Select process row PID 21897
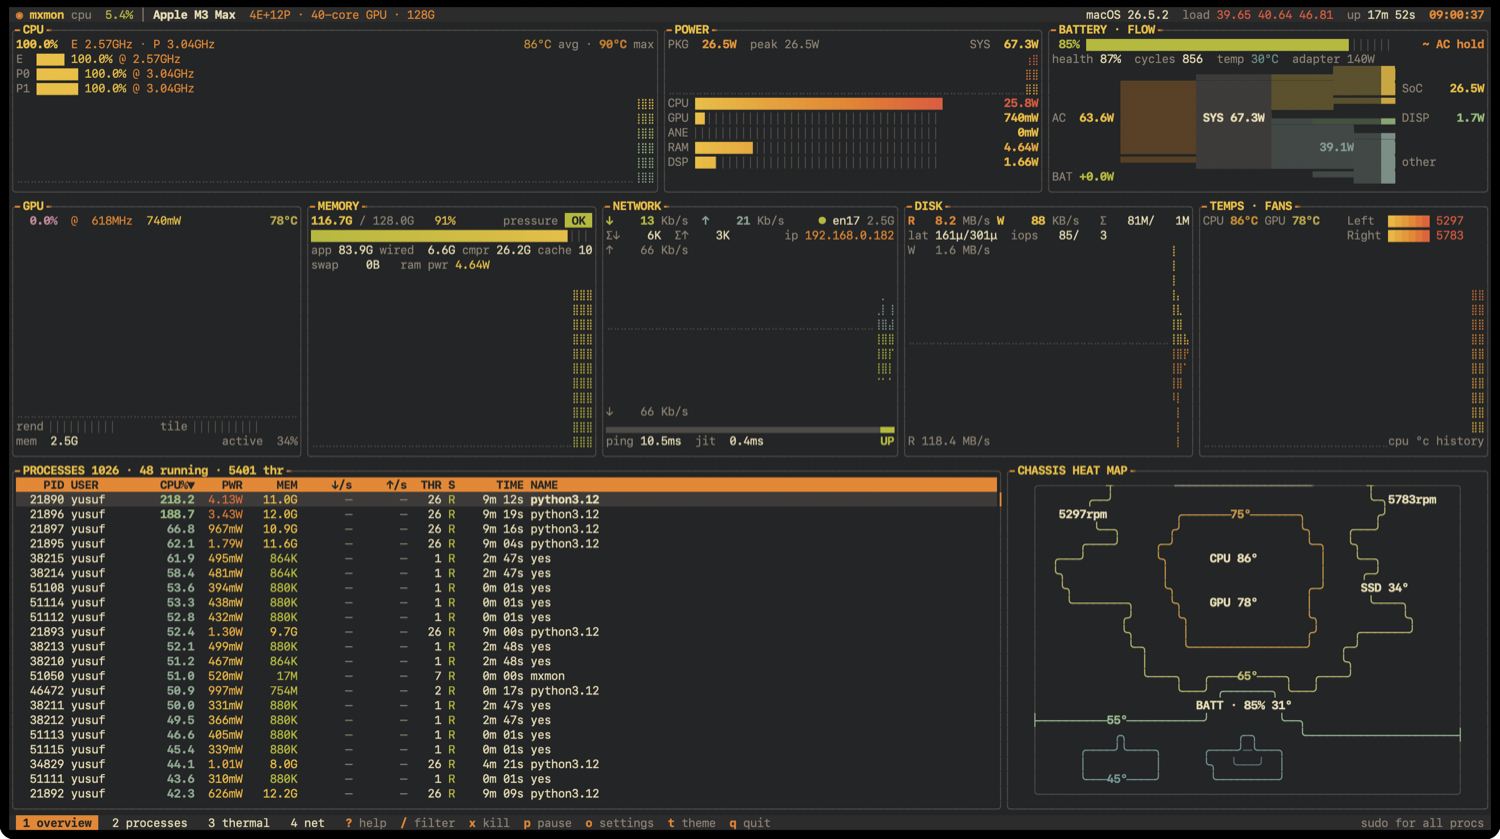This screenshot has height=839, width=1500. pyautogui.click(x=506, y=529)
